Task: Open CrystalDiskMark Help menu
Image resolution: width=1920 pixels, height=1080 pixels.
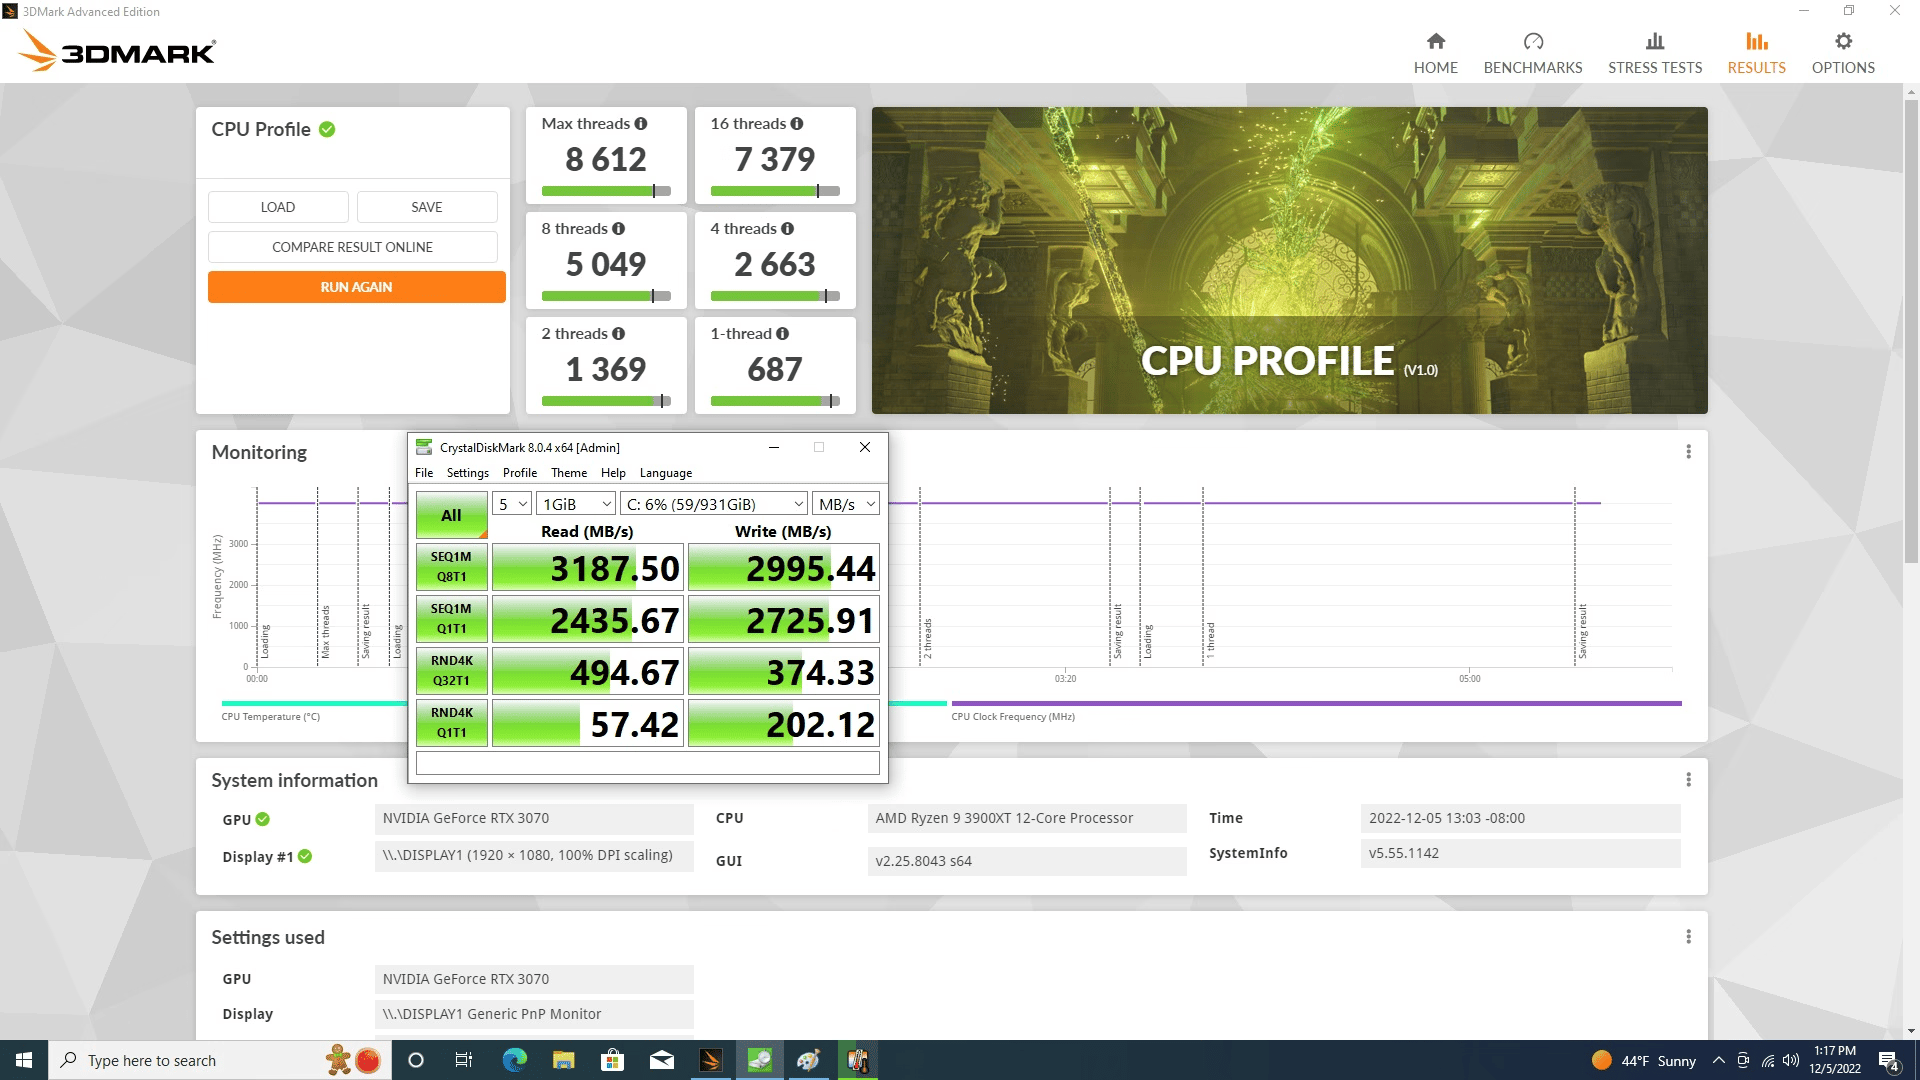Action: [x=613, y=473]
